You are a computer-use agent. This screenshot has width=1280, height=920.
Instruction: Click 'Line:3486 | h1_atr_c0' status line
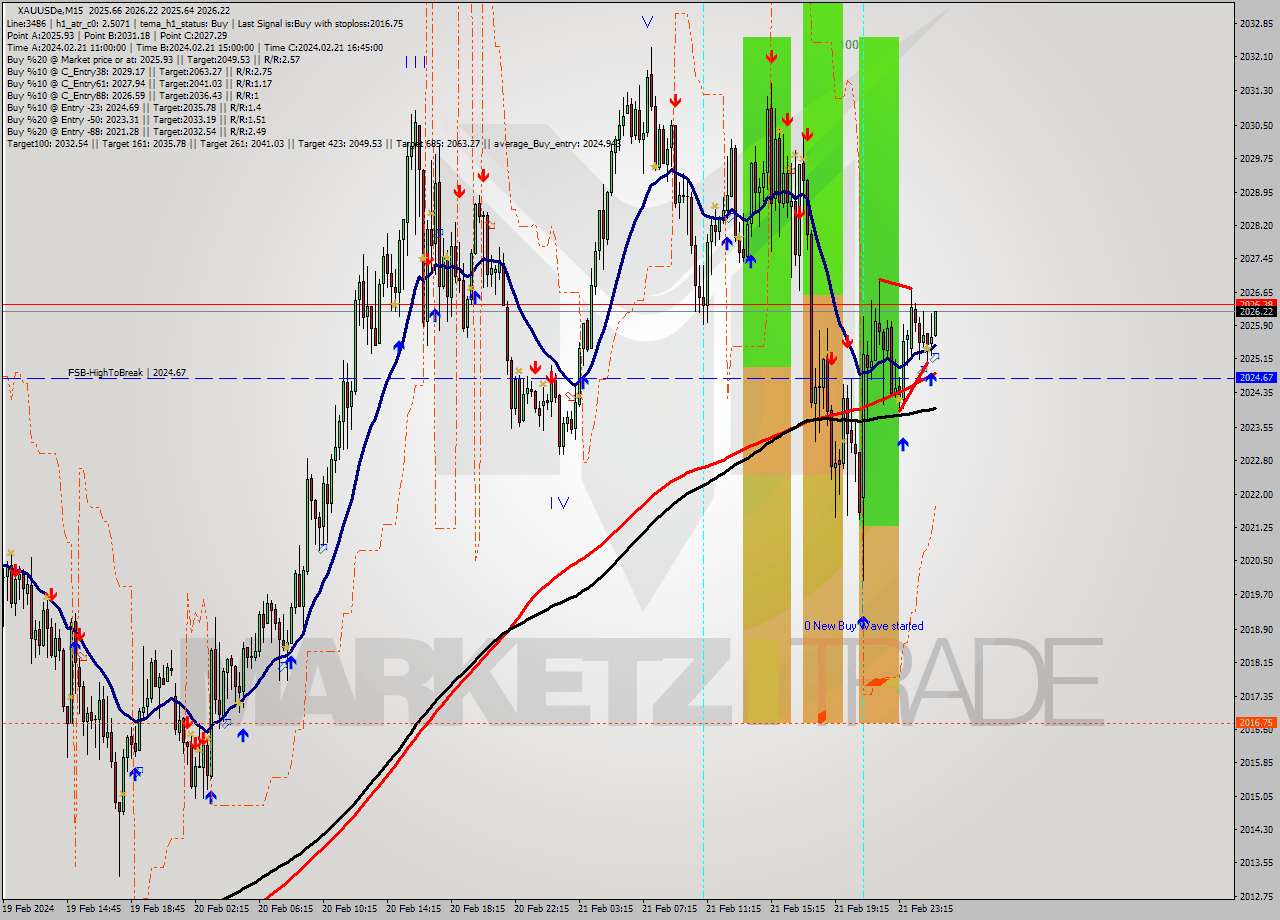pos(204,23)
